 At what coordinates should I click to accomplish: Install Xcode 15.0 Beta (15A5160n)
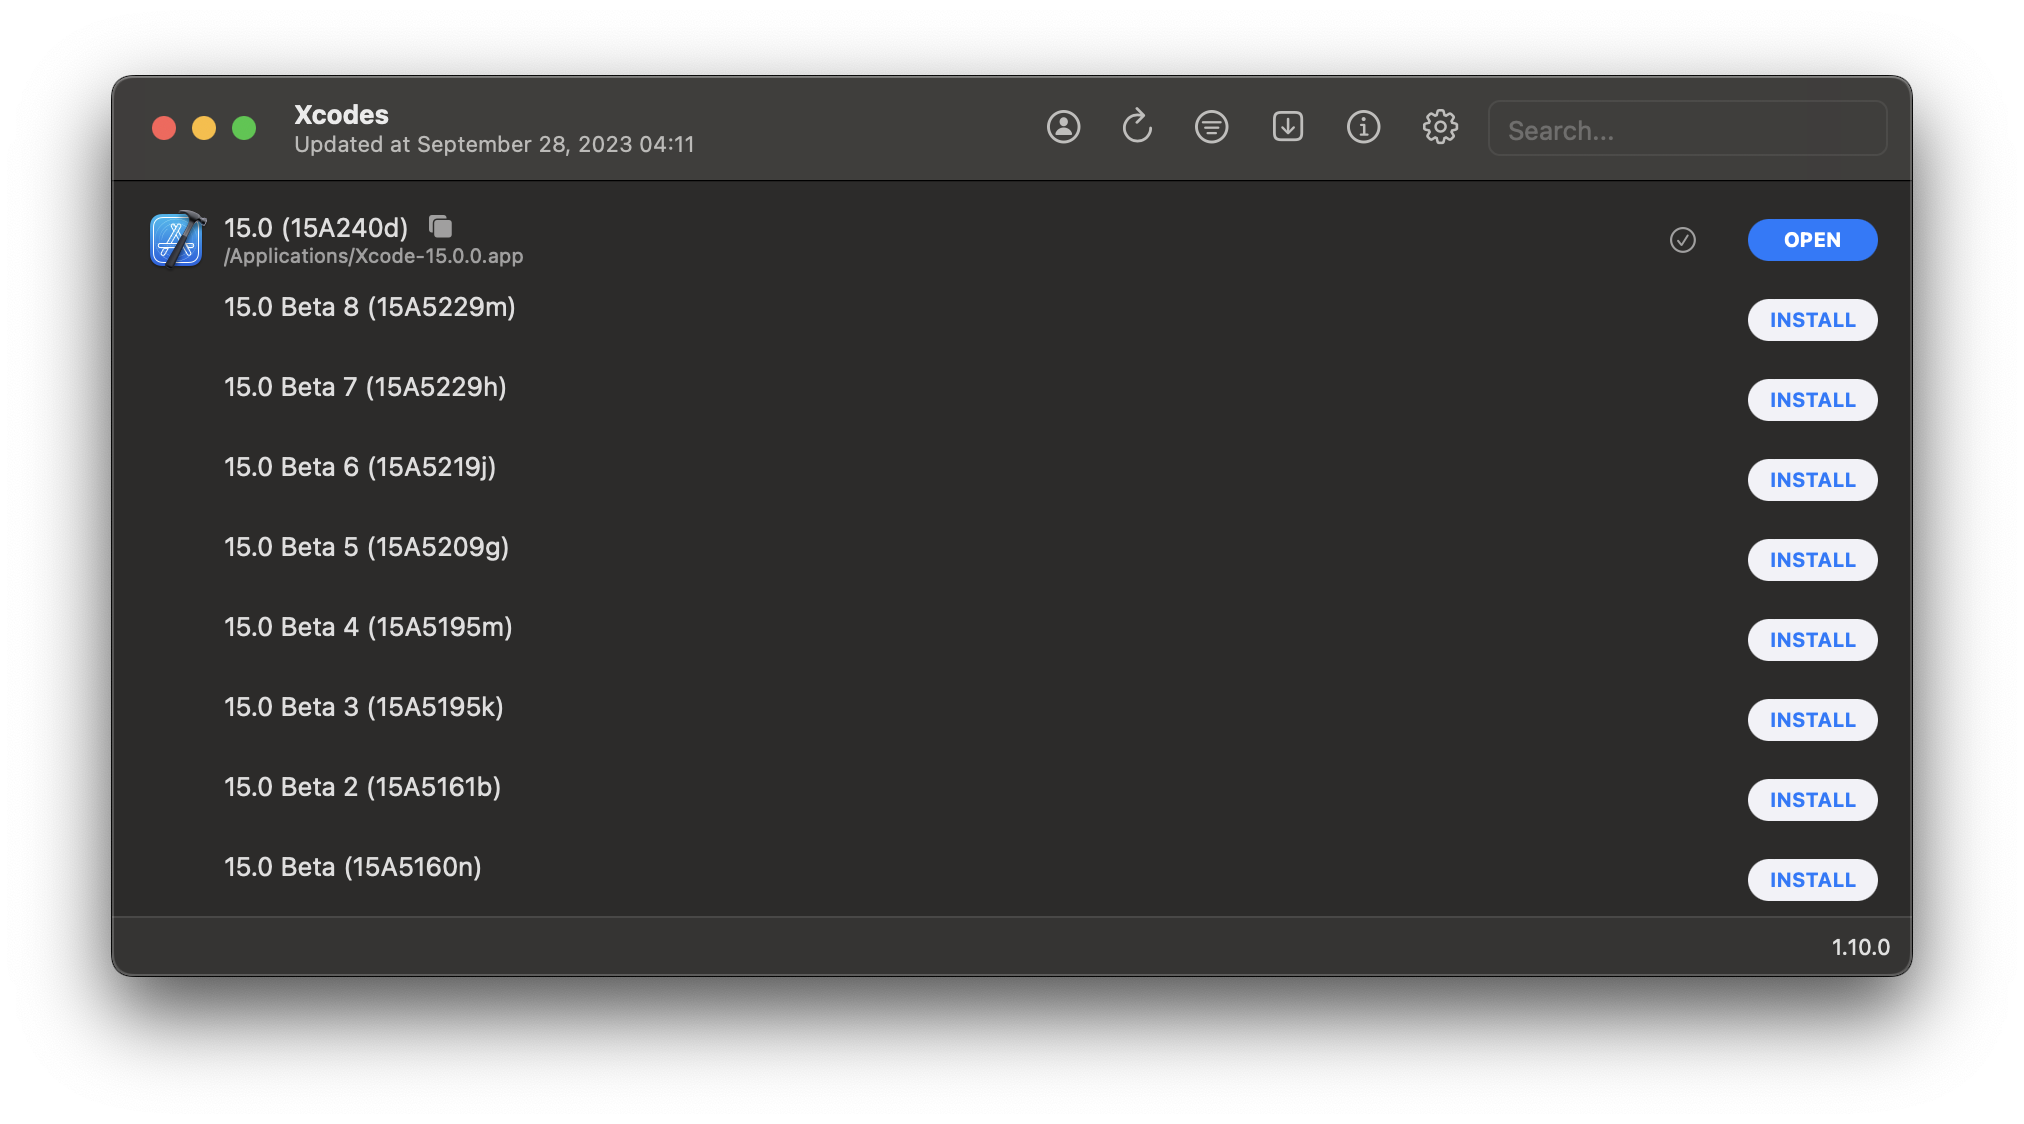pyautogui.click(x=1812, y=880)
